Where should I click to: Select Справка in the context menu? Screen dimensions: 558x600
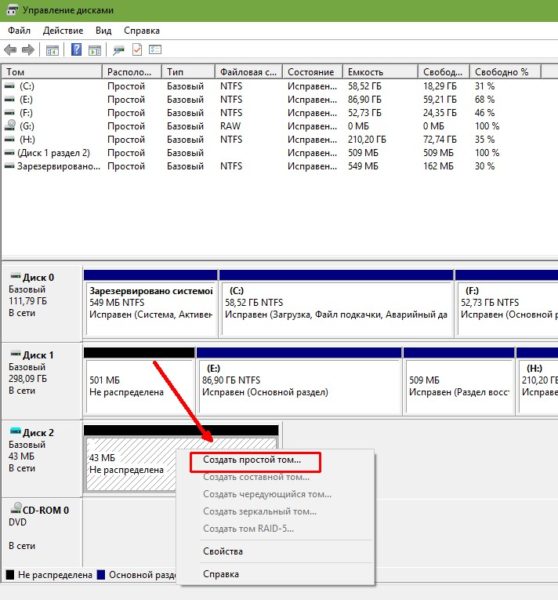click(x=221, y=574)
